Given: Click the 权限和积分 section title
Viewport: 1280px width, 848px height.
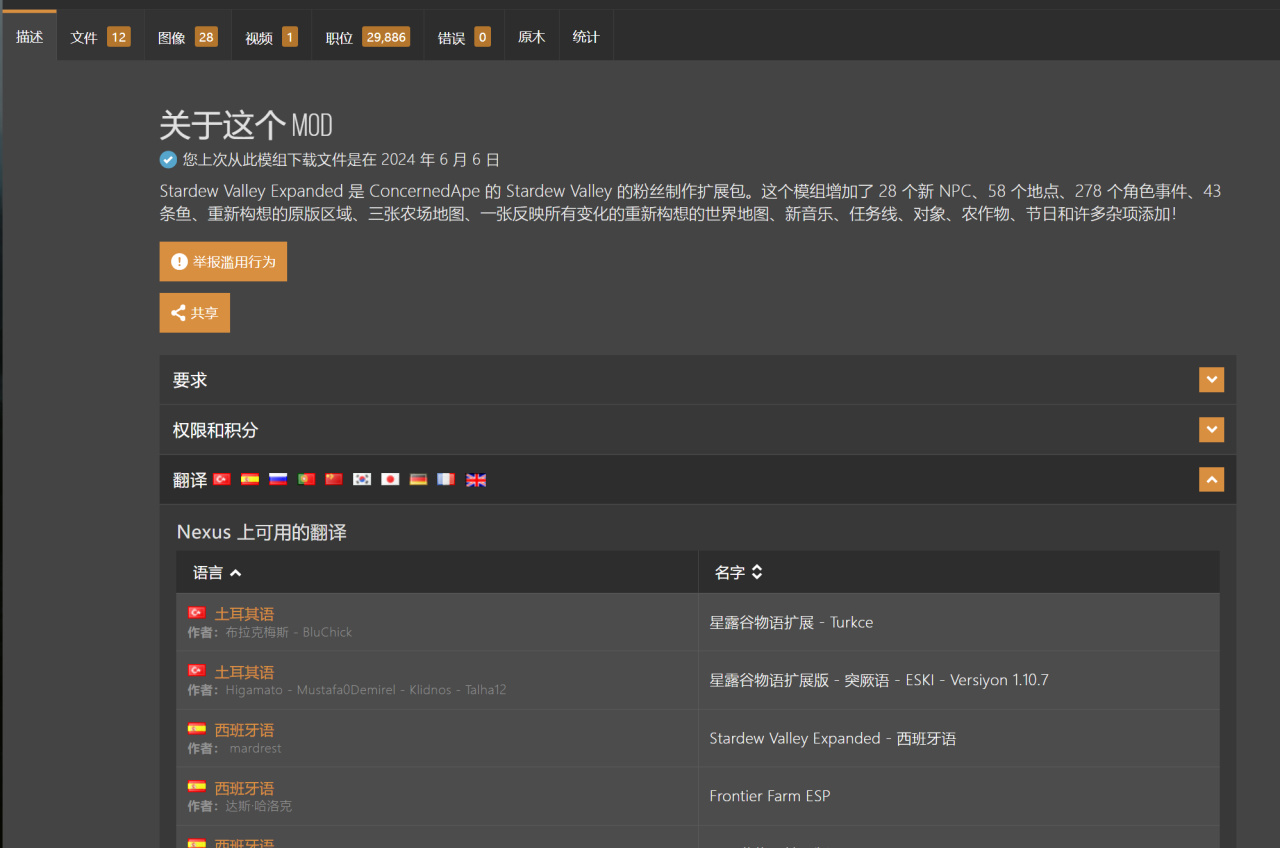Looking at the screenshot, I should click(215, 430).
